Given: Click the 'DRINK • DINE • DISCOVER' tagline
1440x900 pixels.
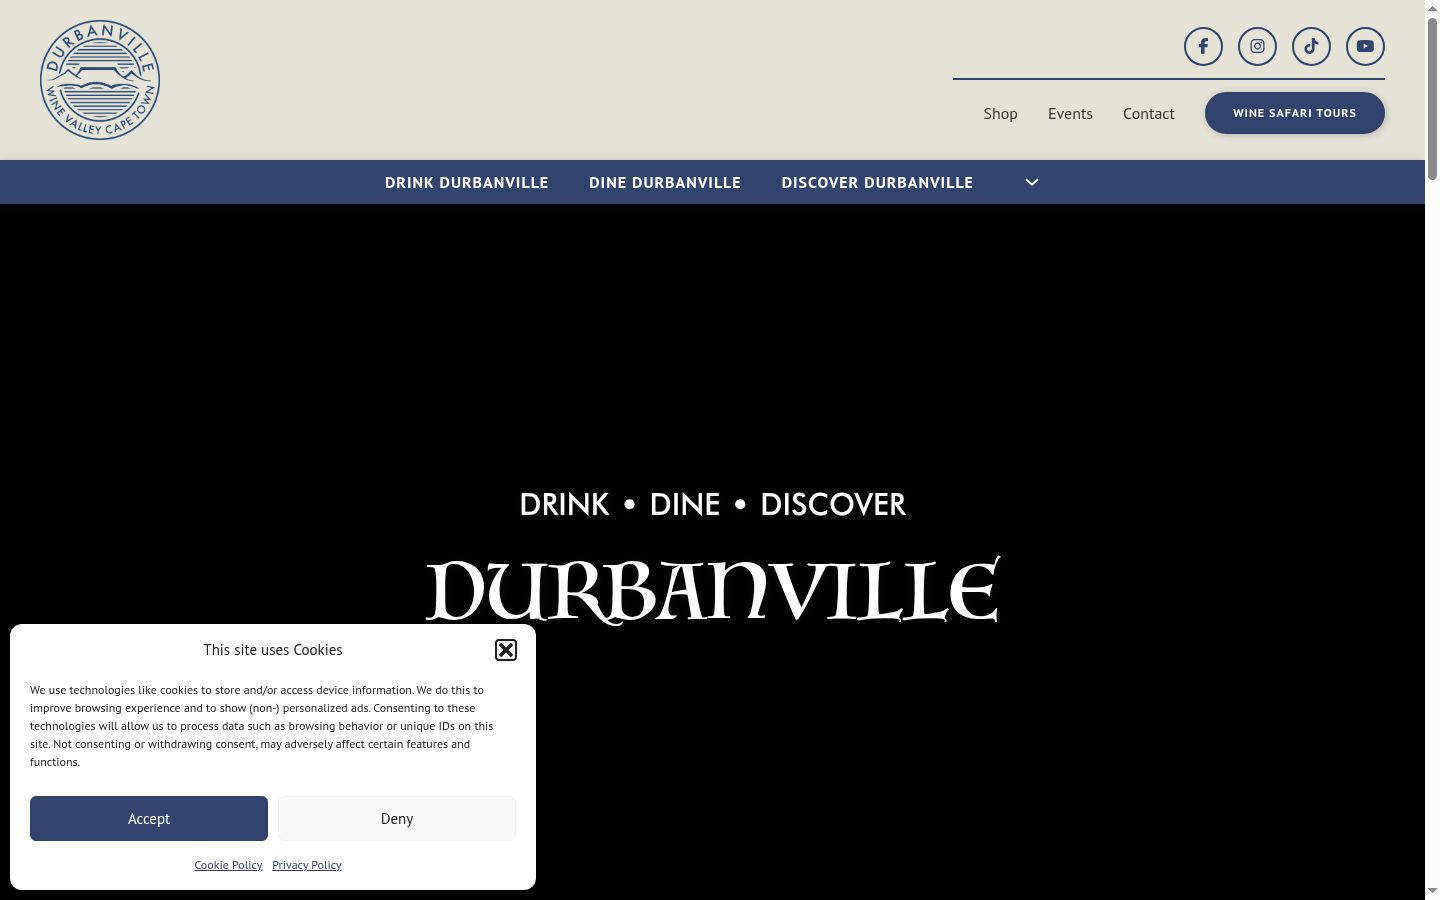Looking at the screenshot, I should (x=713, y=504).
